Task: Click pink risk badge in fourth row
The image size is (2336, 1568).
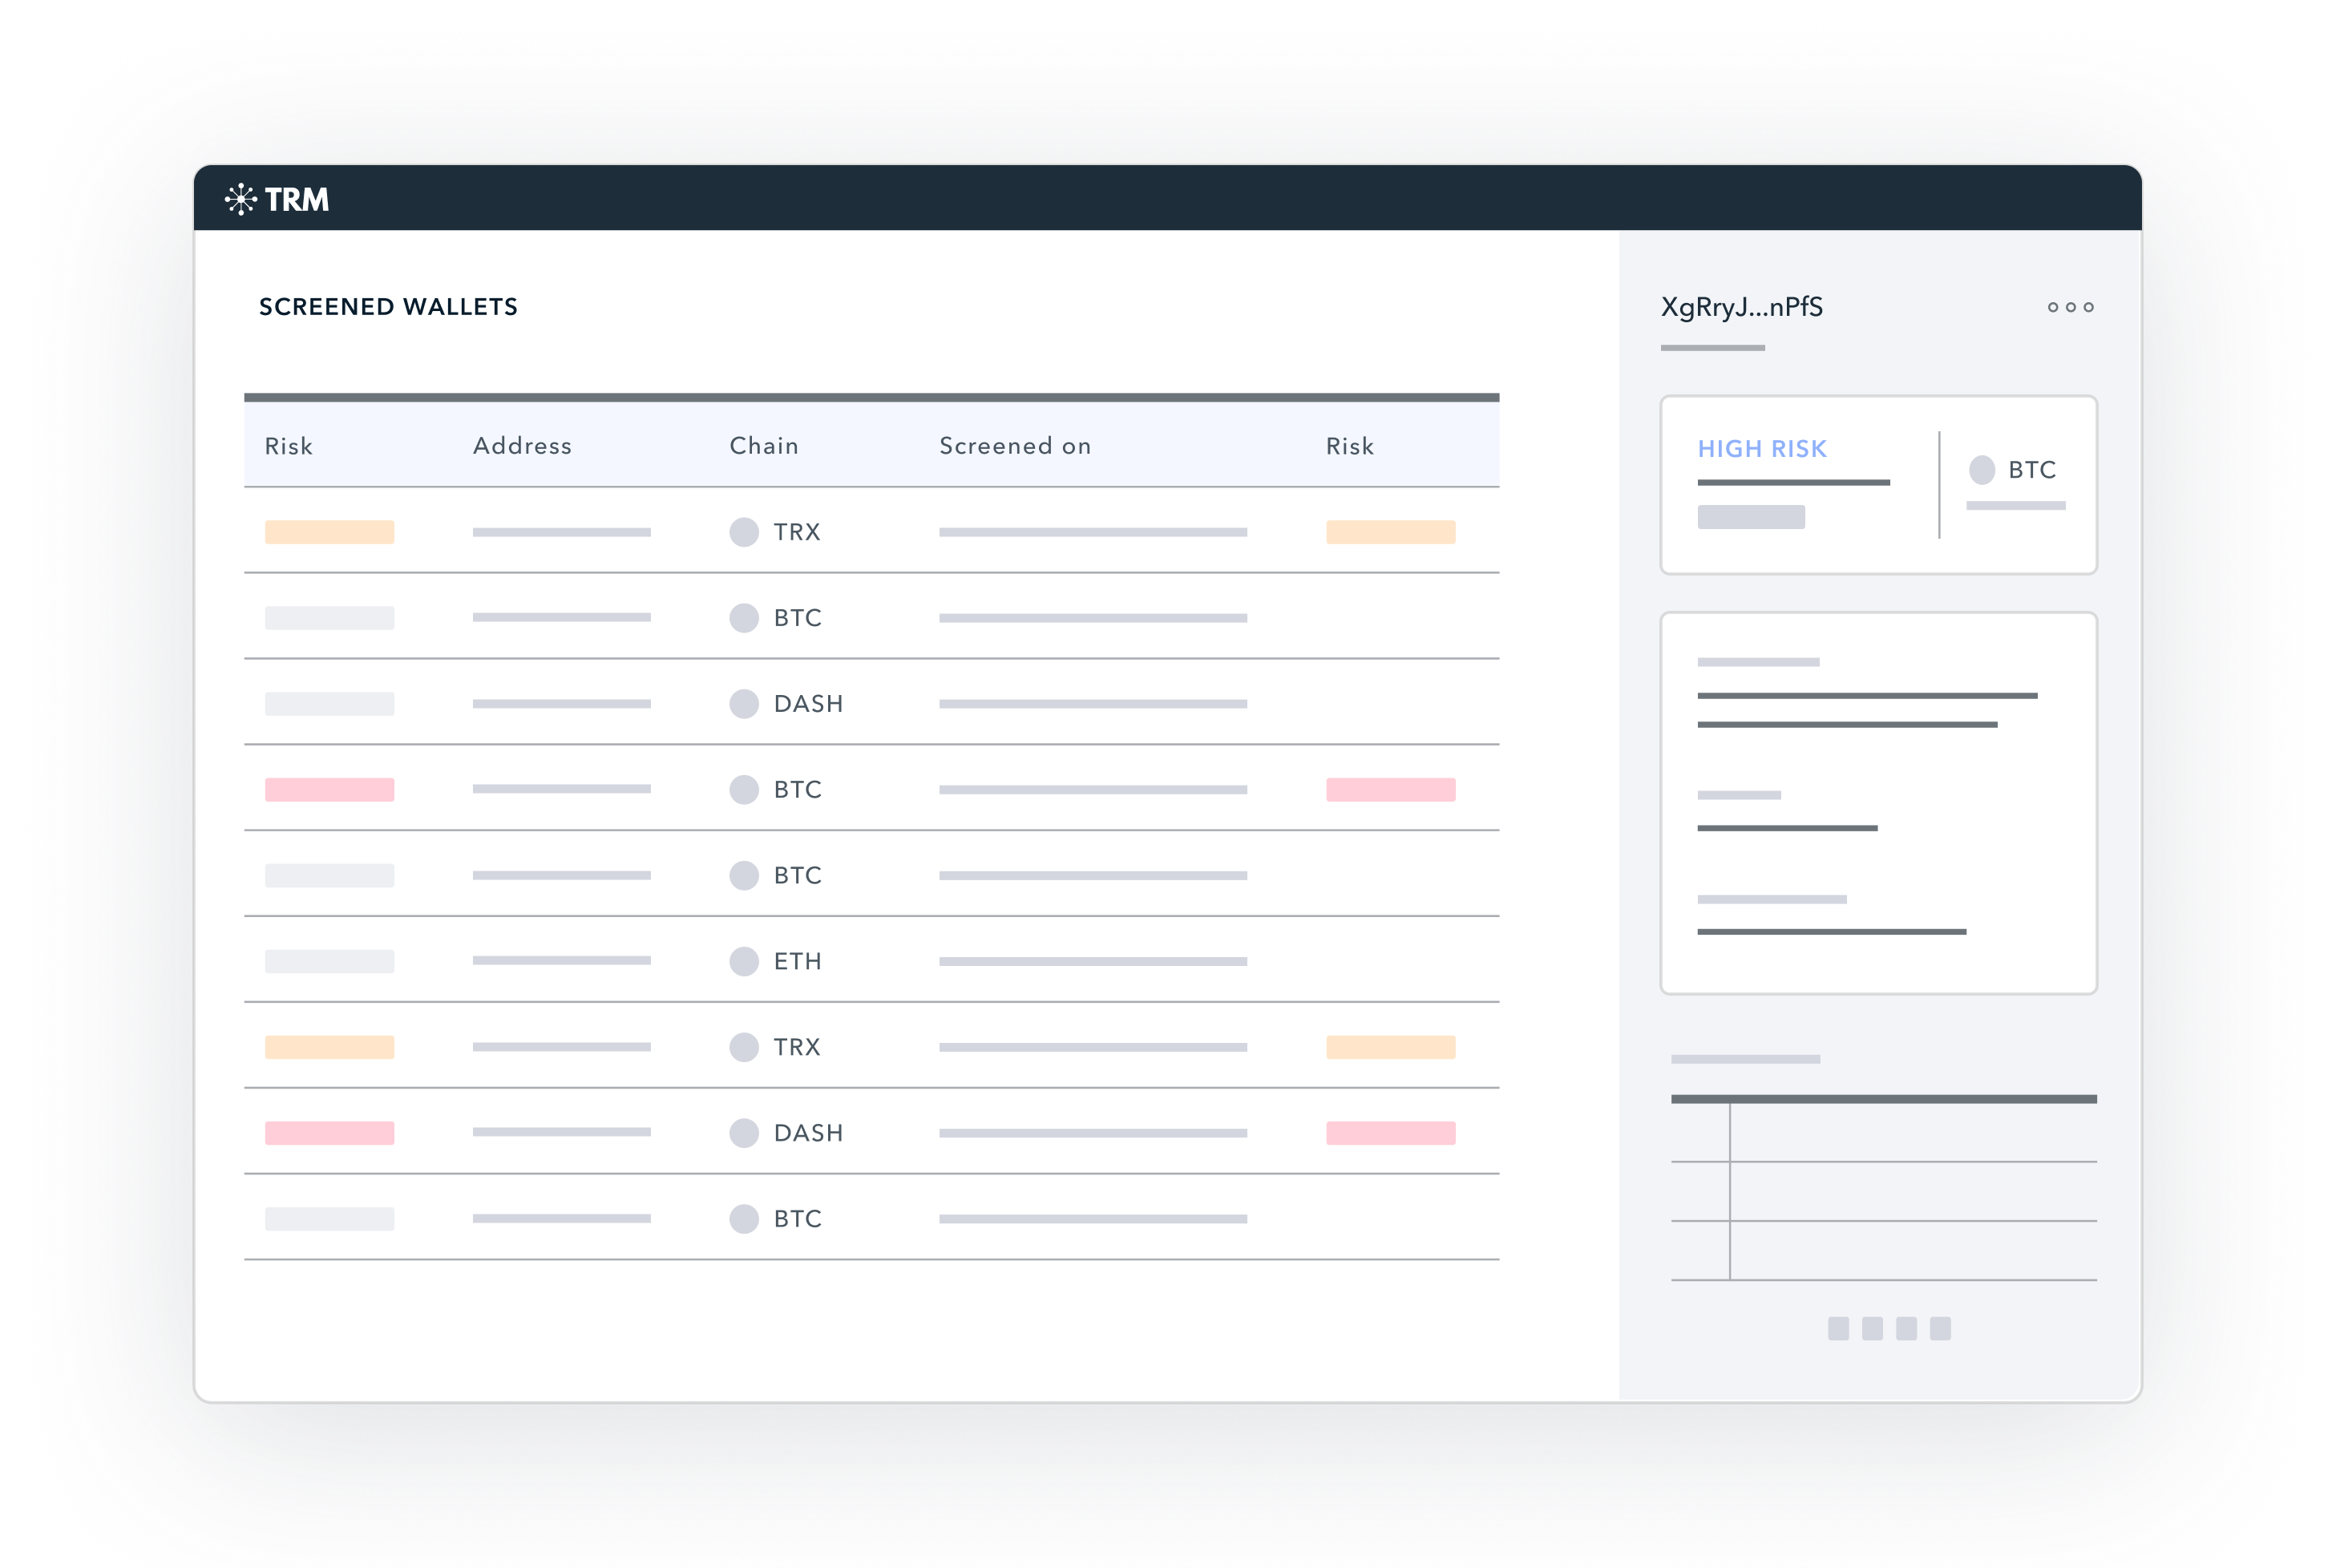Action: tap(329, 790)
